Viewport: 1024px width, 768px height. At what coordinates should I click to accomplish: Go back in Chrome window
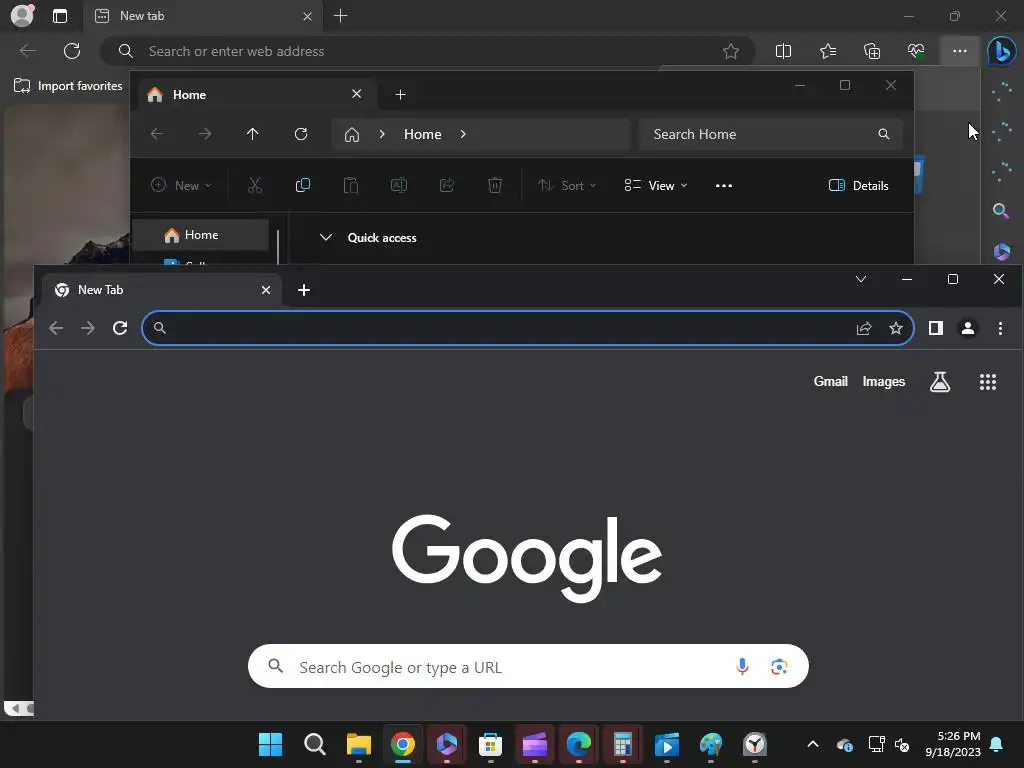click(56, 328)
